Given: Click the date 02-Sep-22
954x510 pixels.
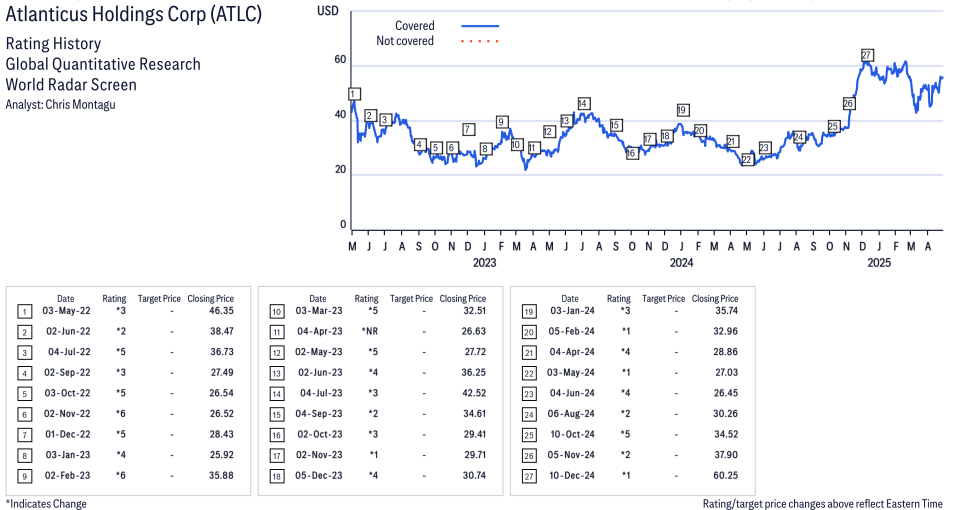Looking at the screenshot, I should 67,372.
